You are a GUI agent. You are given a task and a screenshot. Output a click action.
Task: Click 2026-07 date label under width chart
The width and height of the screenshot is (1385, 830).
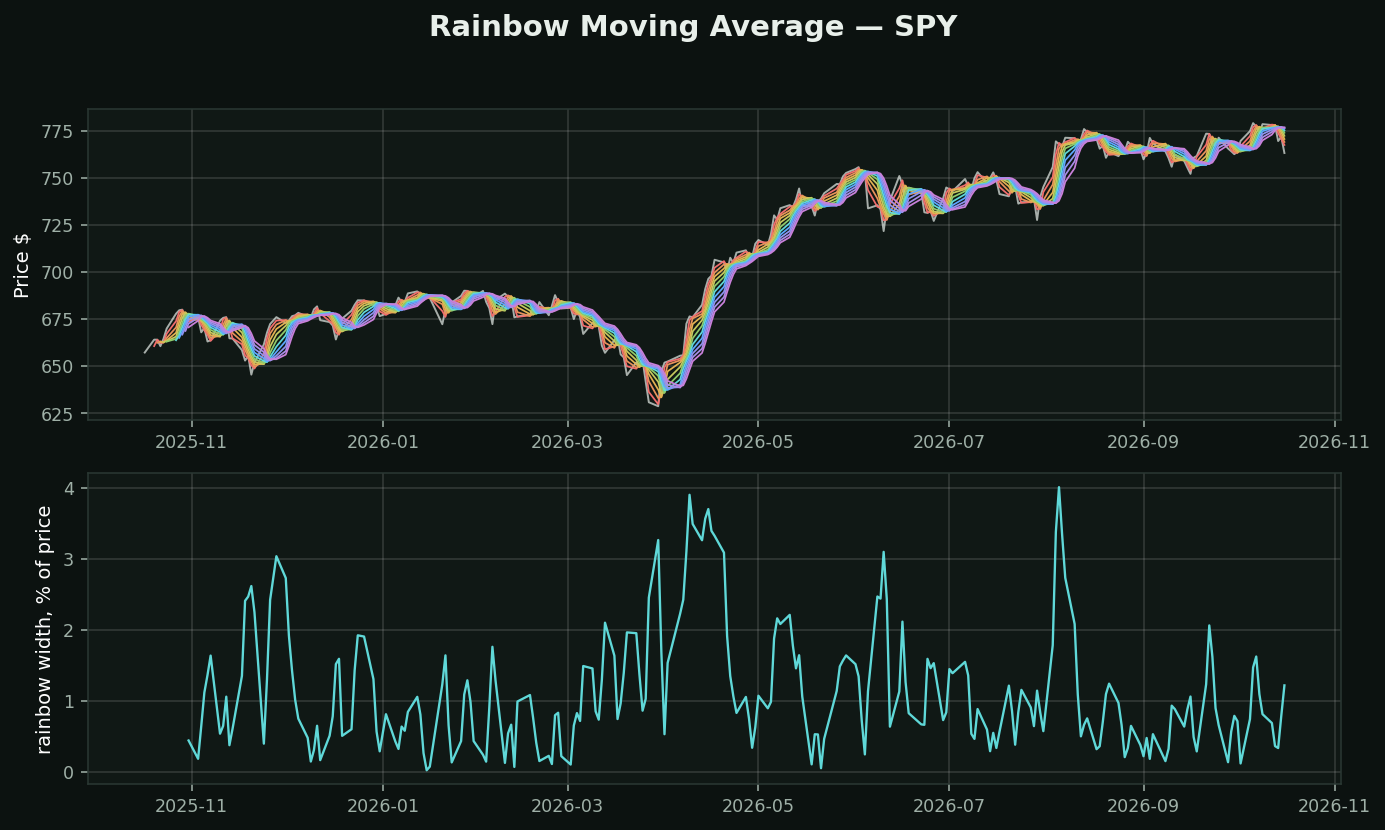coord(948,805)
